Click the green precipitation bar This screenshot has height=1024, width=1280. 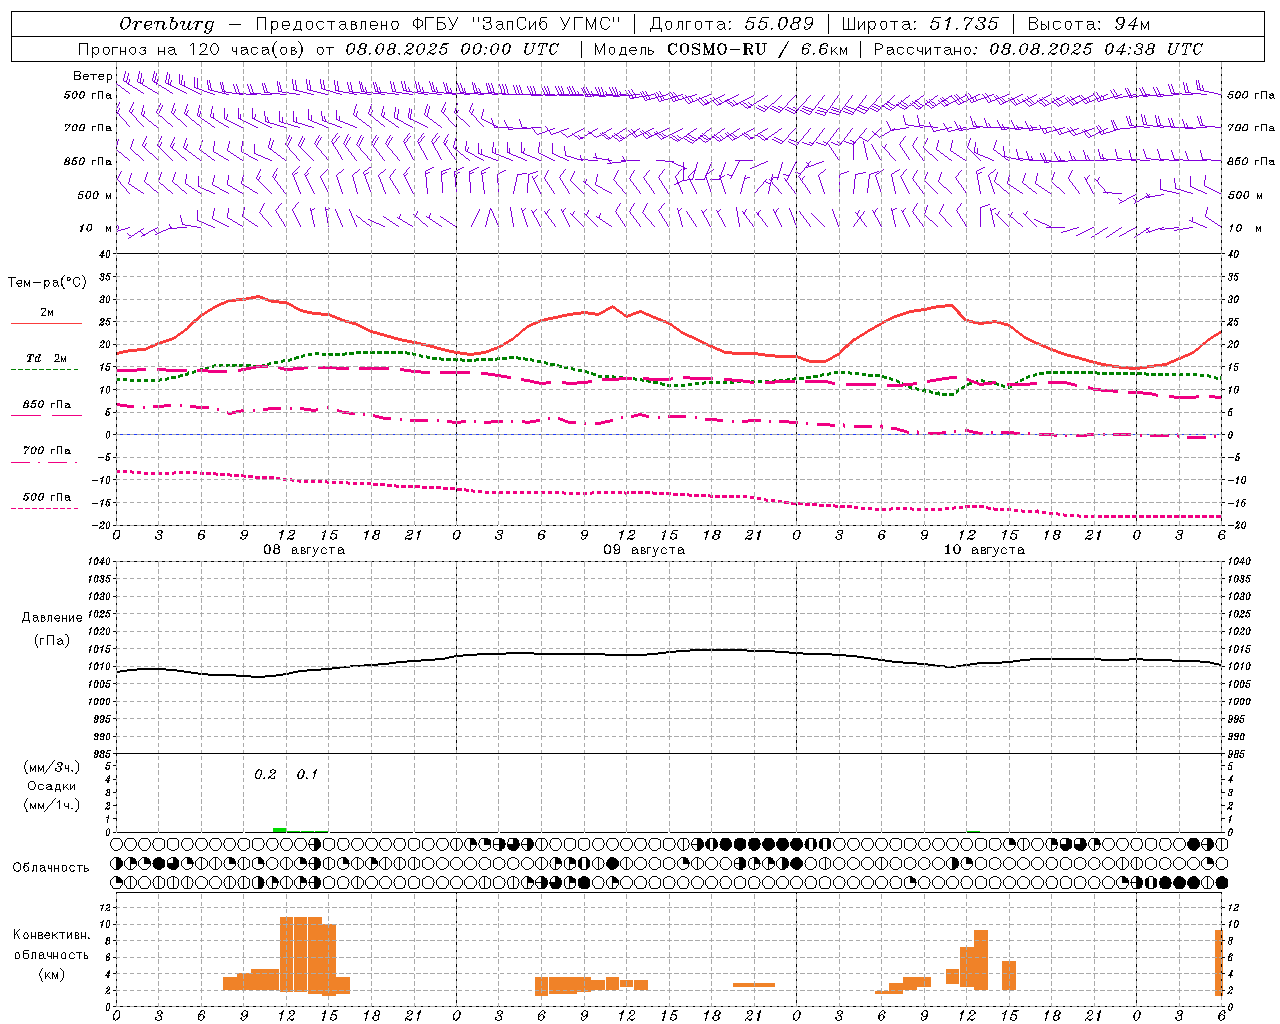[280, 830]
